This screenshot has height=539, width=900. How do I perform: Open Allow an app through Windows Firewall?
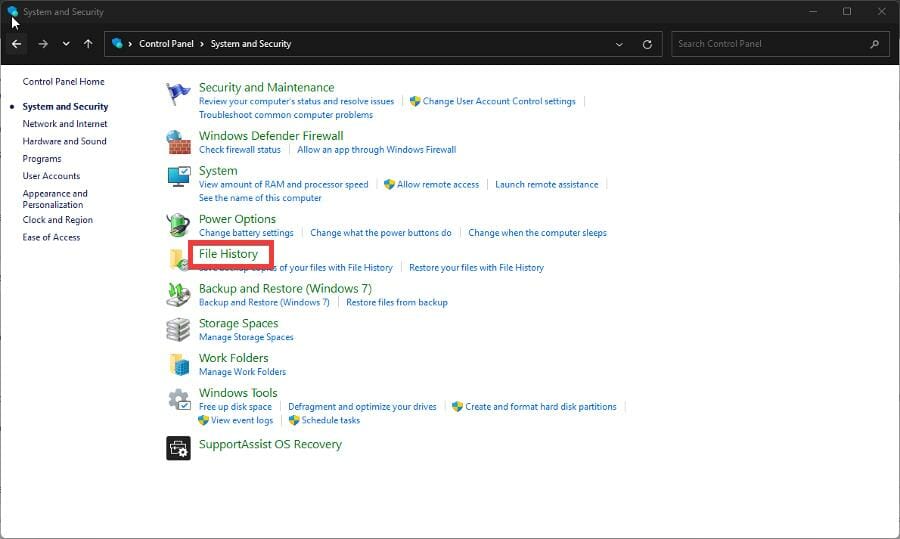pos(376,149)
